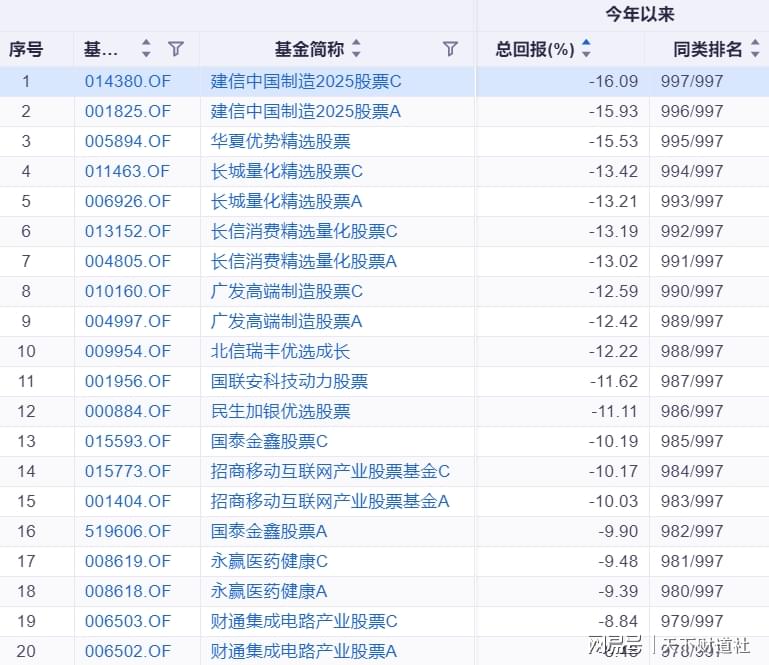Screen dimensions: 769x665
Task: Open fund 长信消费精选量化股票C
Action: (304, 231)
